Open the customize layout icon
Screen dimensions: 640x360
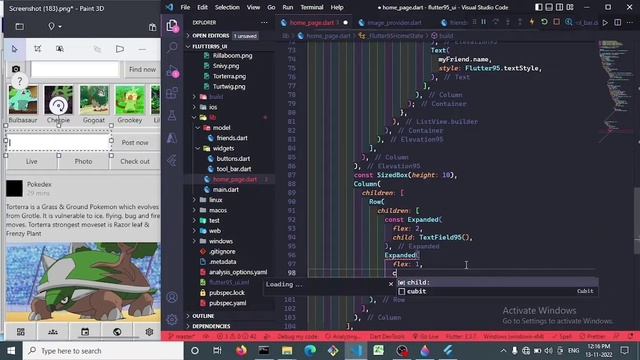coord(570,7)
